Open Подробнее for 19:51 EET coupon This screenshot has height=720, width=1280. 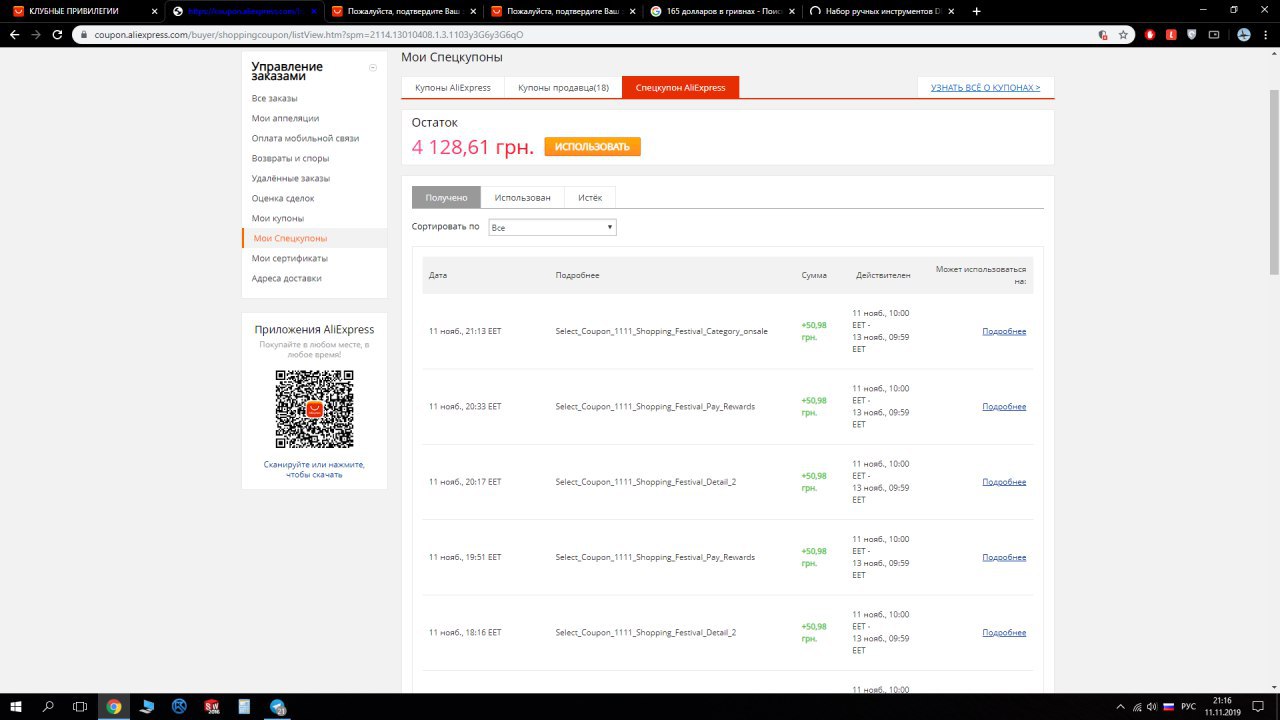(x=1004, y=557)
